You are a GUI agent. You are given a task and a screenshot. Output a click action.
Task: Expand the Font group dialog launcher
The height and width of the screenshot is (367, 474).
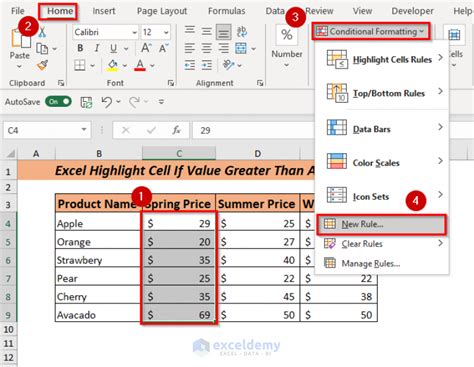coord(171,83)
